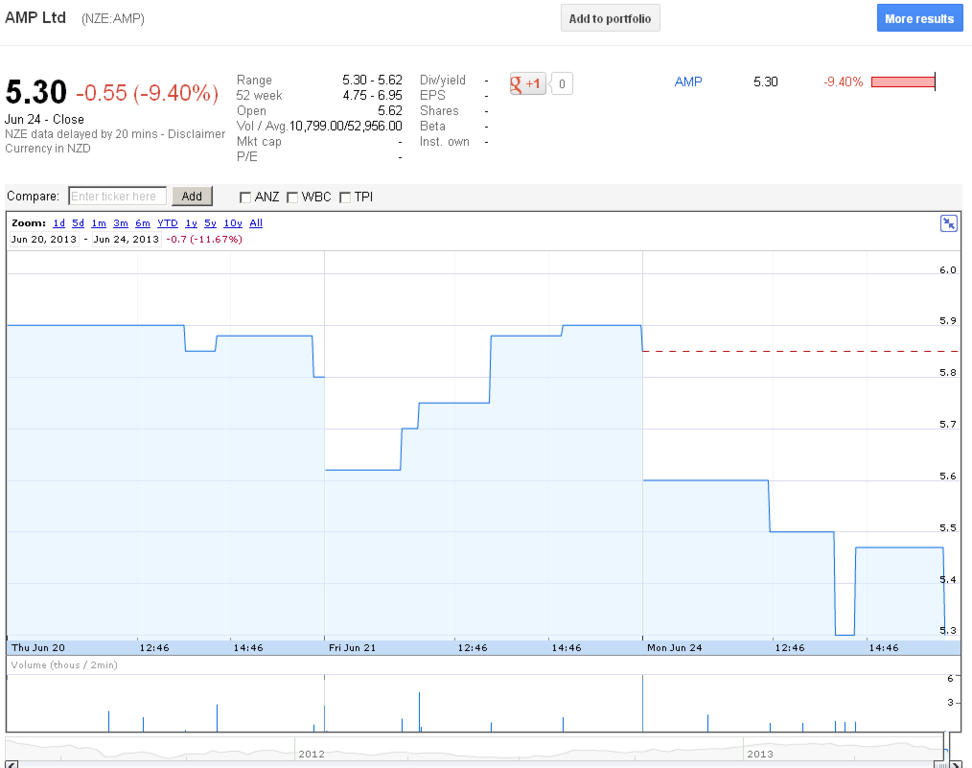Show the All zoom range

(x=256, y=223)
